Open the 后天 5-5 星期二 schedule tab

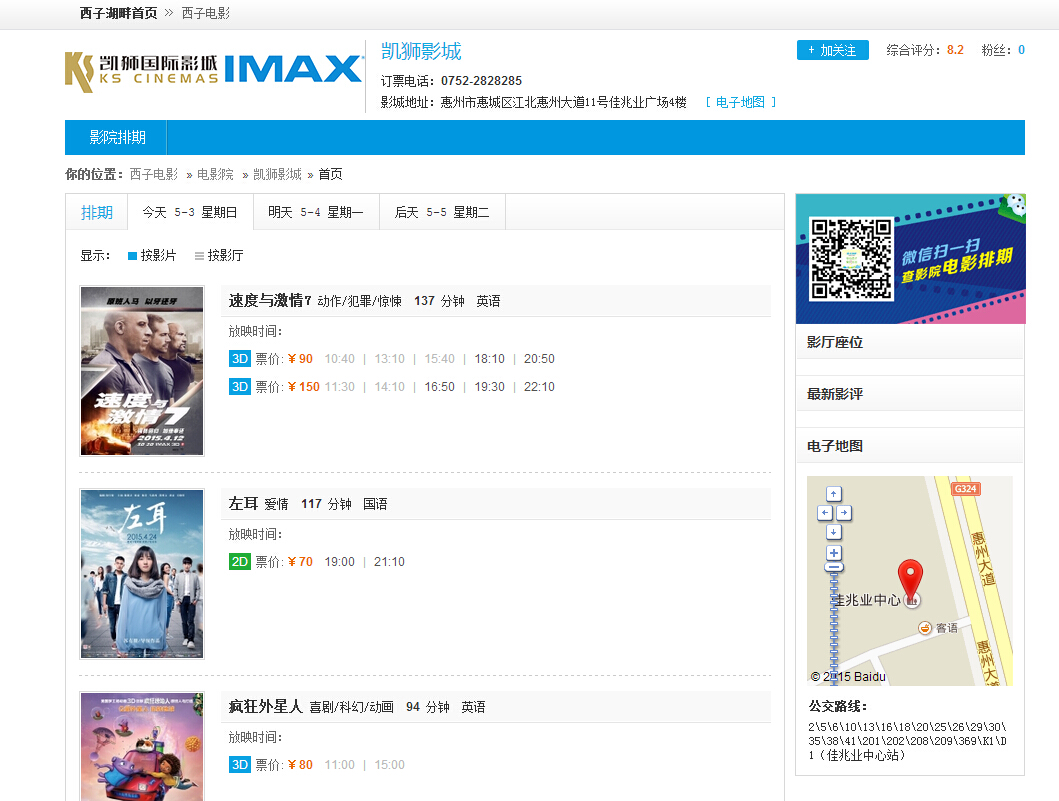pyautogui.click(x=442, y=213)
